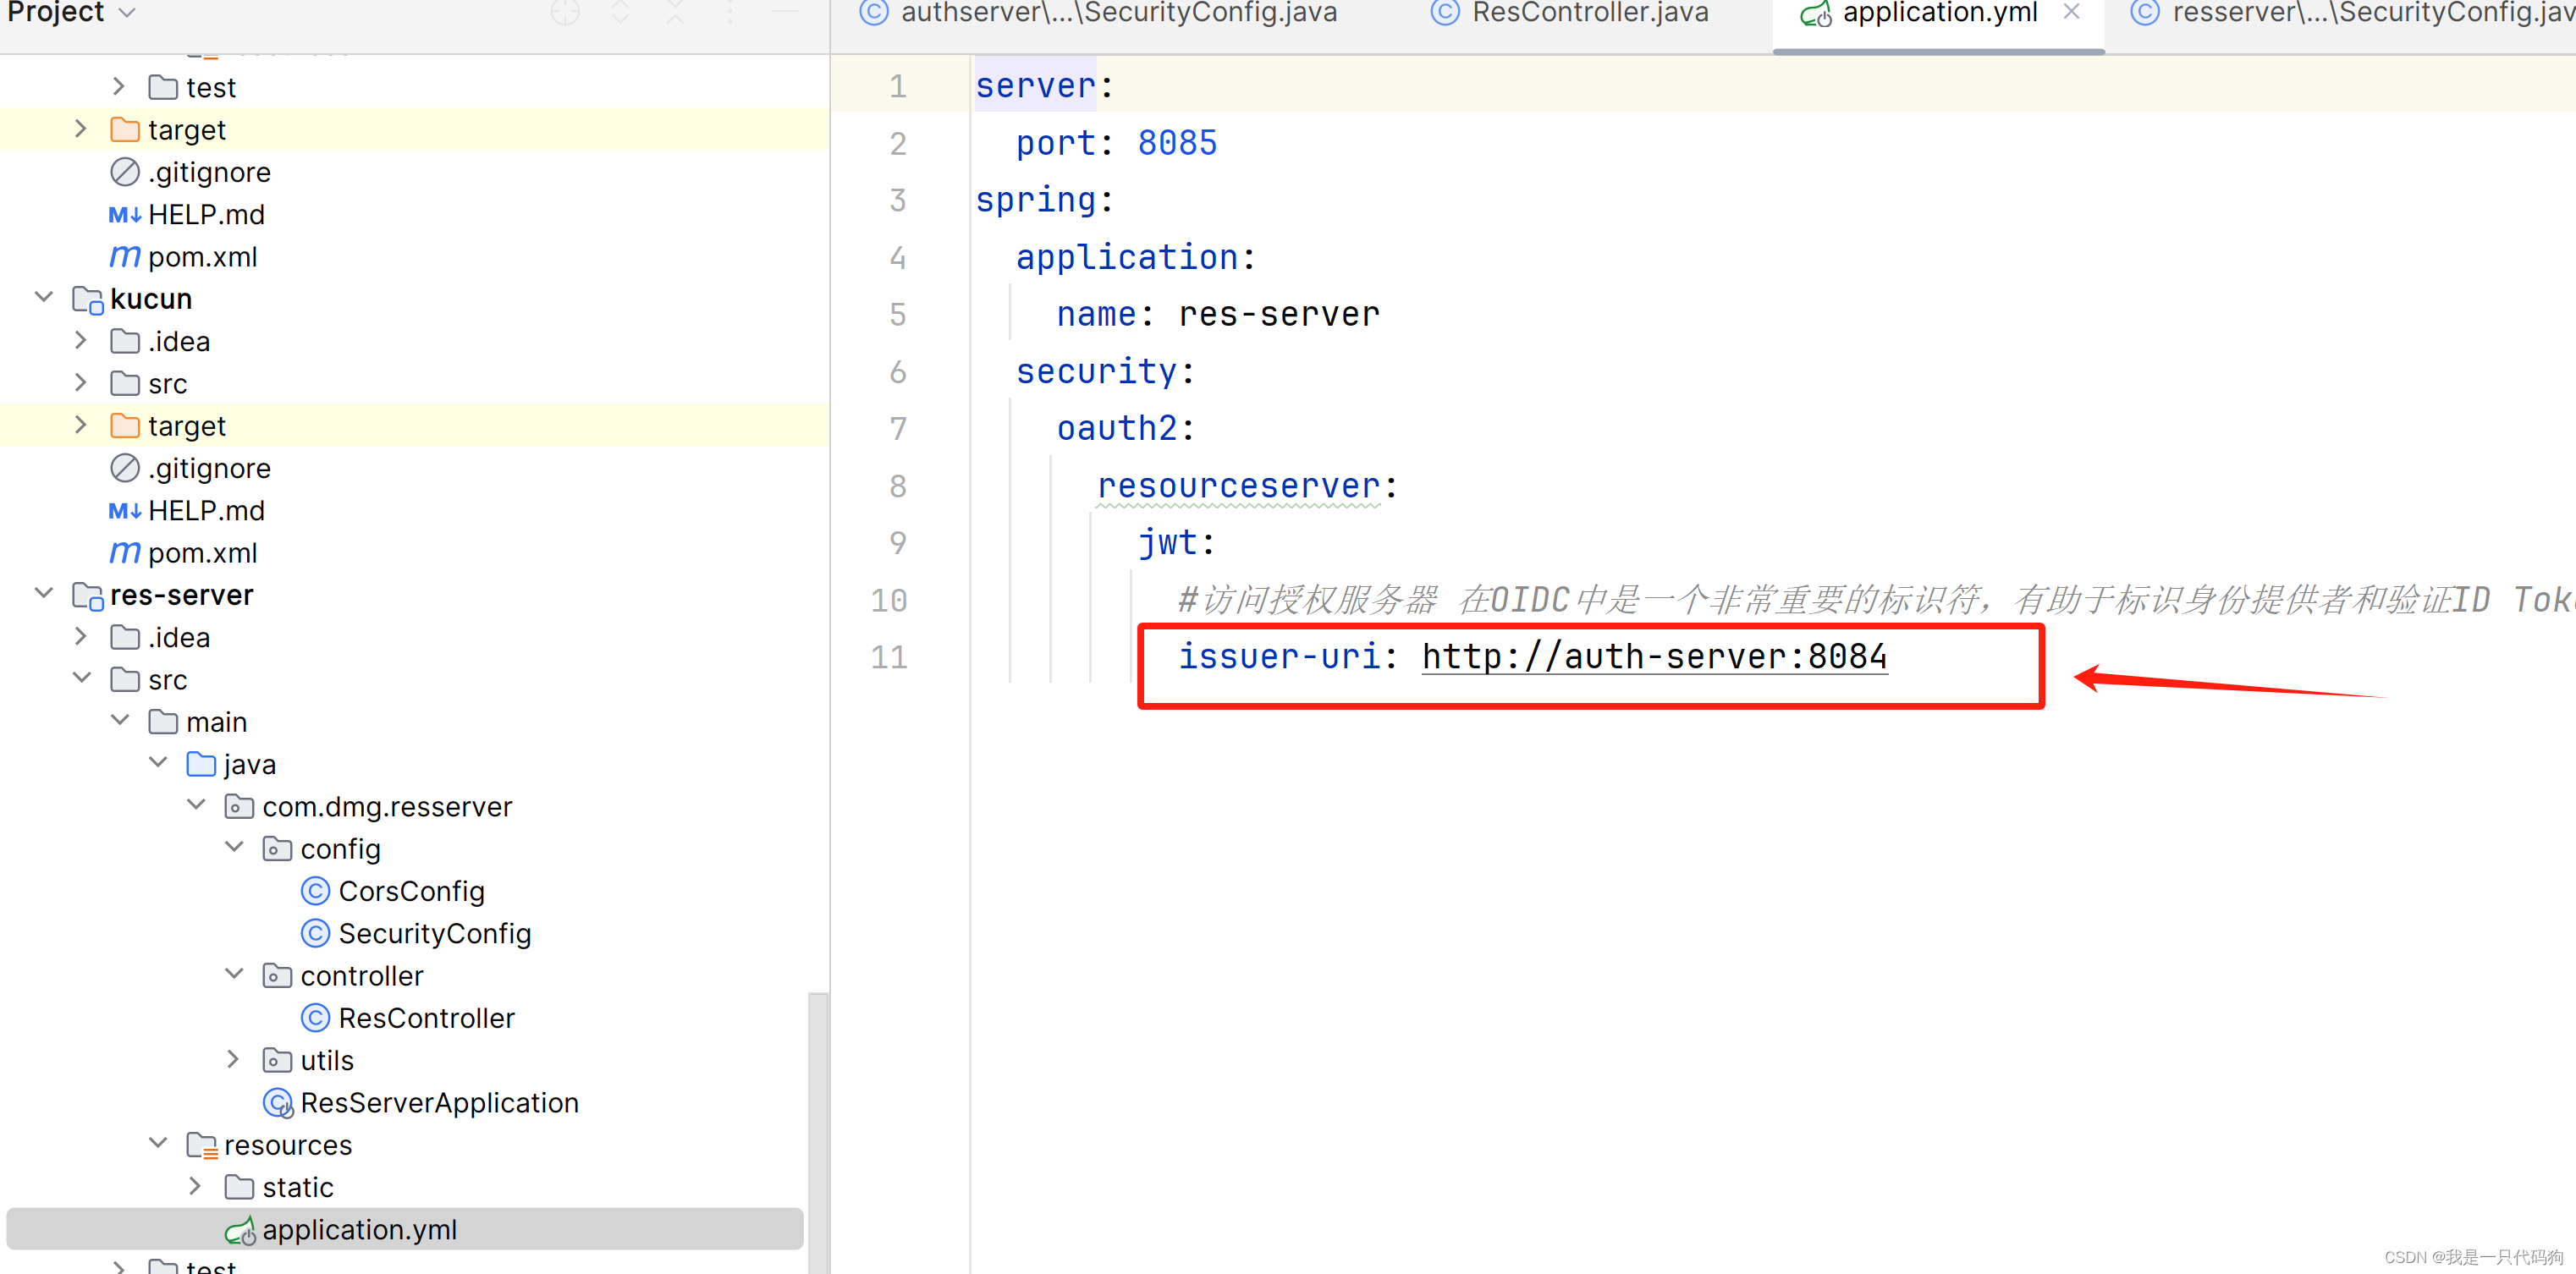The image size is (2576, 1274).
Task: Click pom.xml Maven icon under kucun
Action: 124,553
